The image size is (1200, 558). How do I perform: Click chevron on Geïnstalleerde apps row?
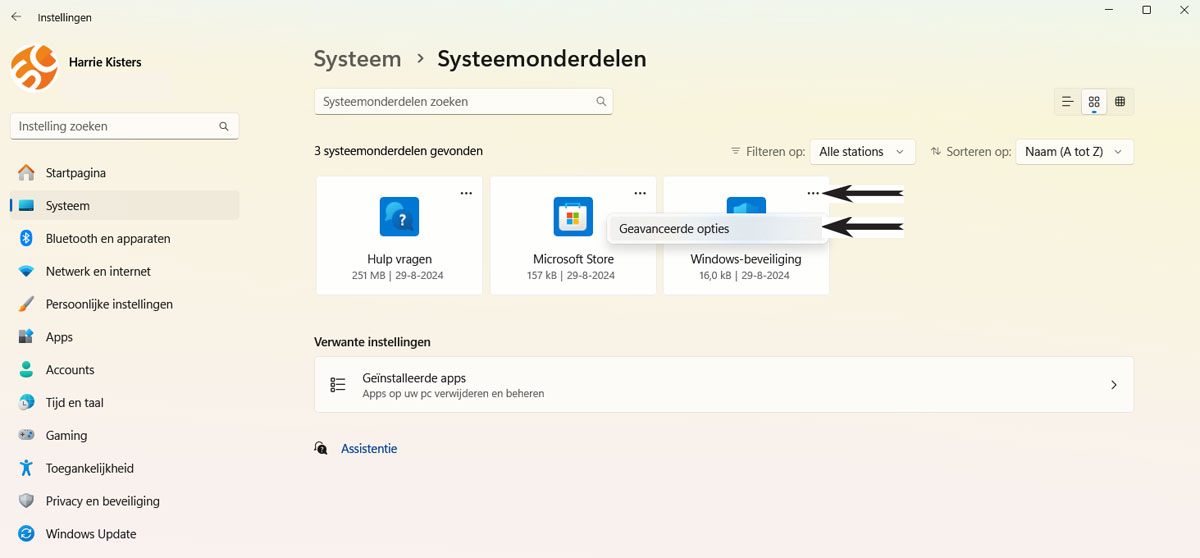pyautogui.click(x=1114, y=385)
